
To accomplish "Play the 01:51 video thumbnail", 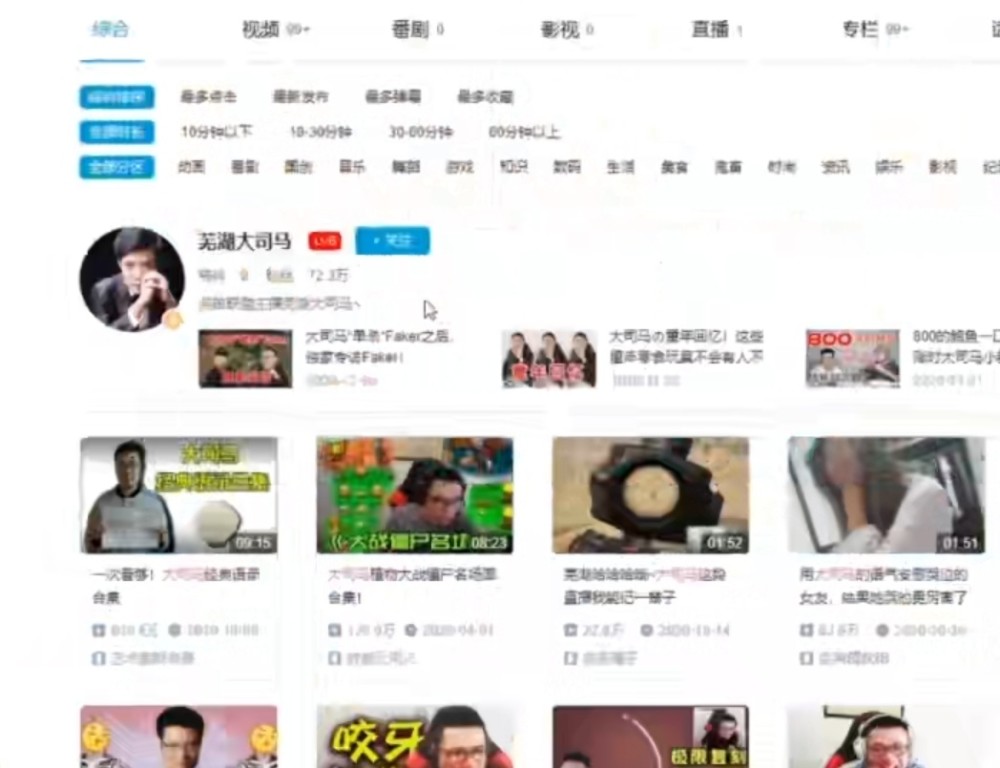I will point(887,495).
